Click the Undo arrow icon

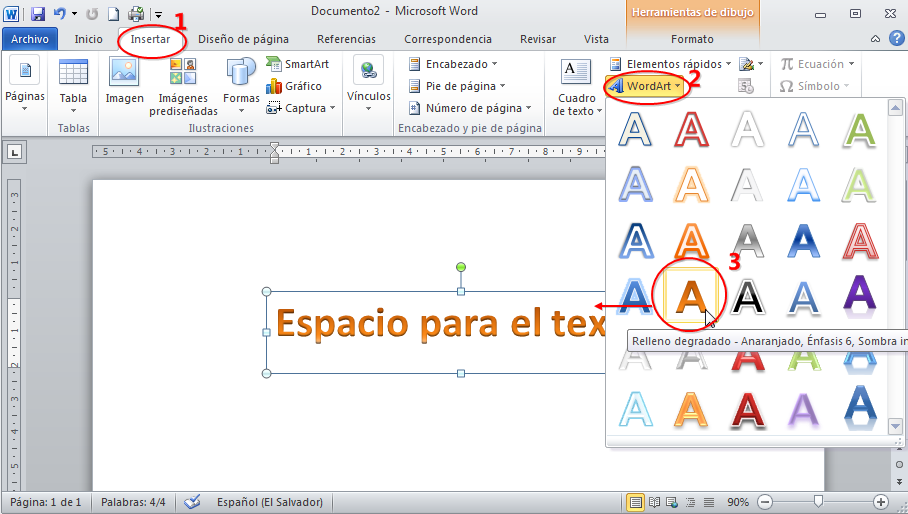(x=59, y=13)
